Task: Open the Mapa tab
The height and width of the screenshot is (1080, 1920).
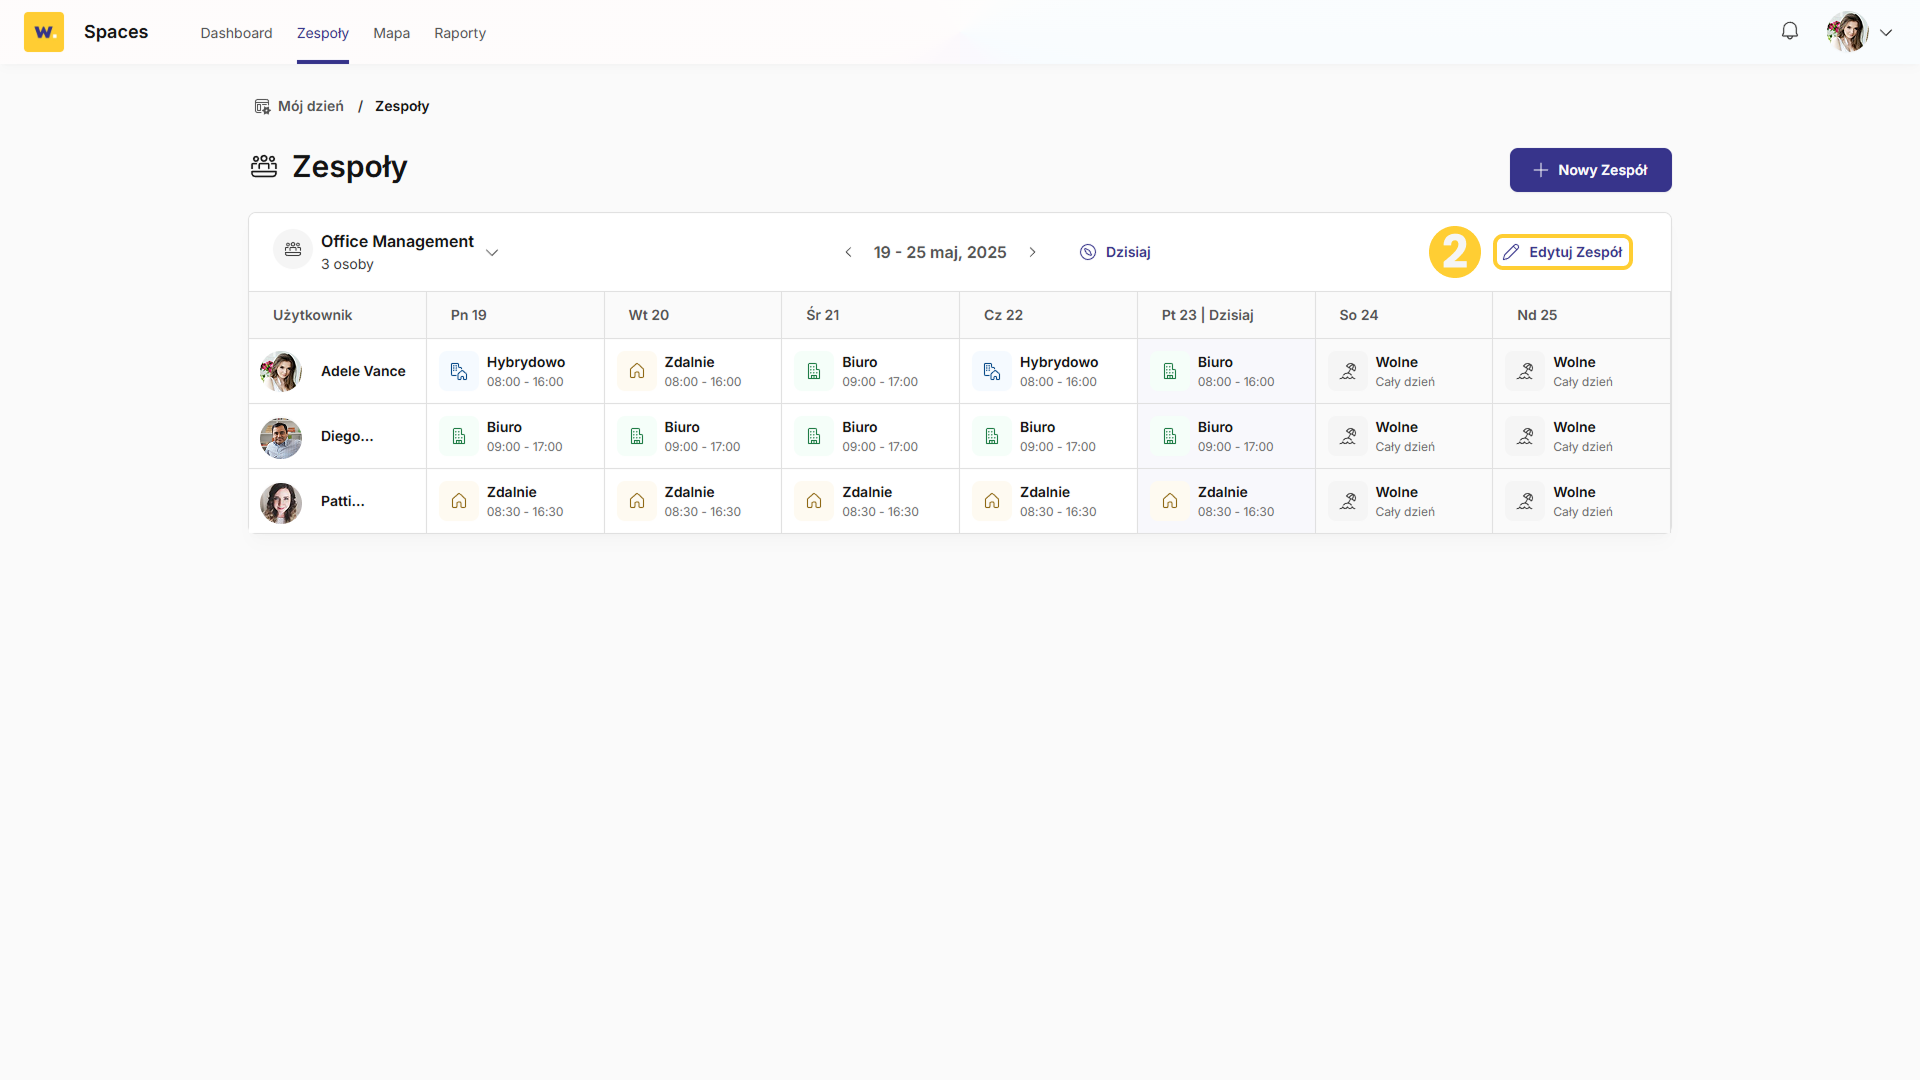Action: [391, 33]
